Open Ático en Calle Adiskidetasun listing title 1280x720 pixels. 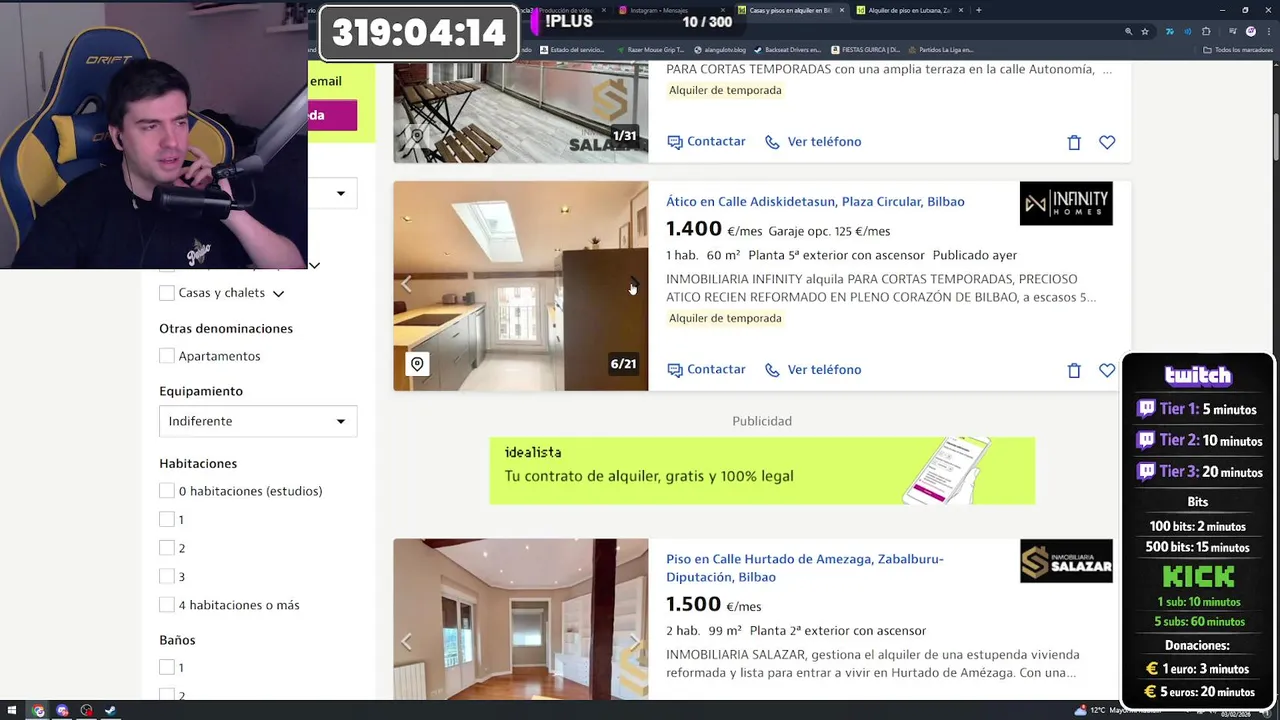[815, 202]
